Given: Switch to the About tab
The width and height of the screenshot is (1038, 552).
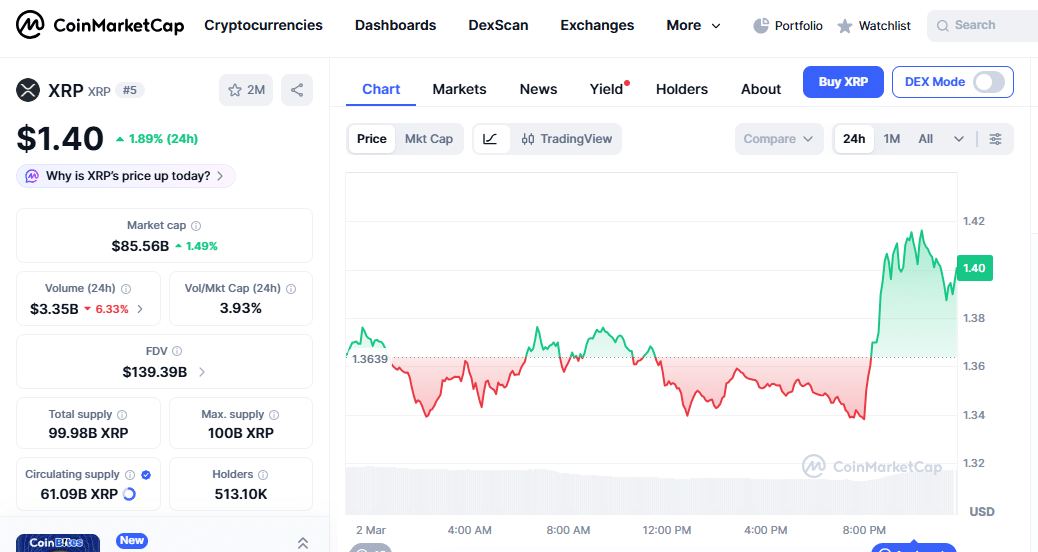Looking at the screenshot, I should [761, 89].
